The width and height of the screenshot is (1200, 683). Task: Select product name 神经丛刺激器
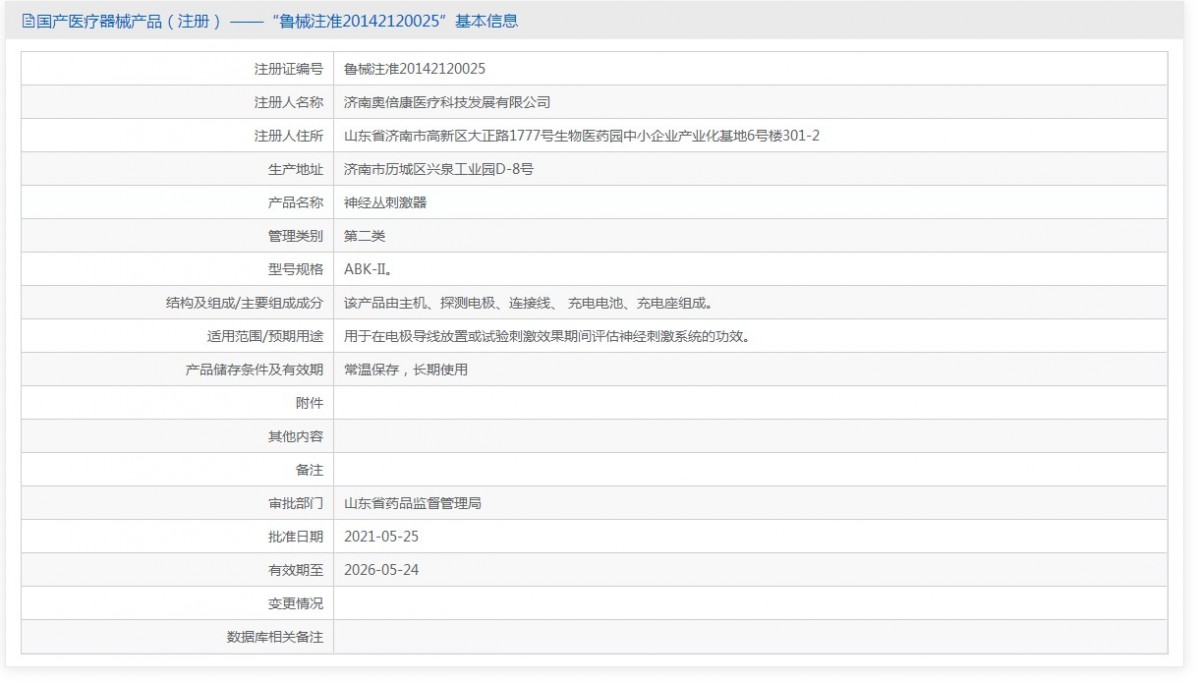click(x=385, y=202)
